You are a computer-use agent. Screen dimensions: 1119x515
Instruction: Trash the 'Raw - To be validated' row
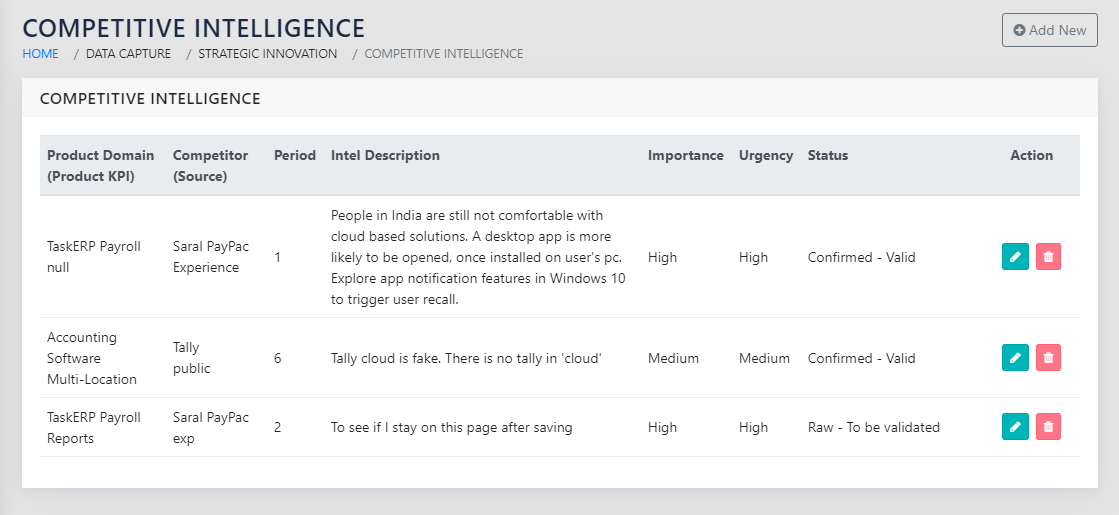[x=1048, y=427]
